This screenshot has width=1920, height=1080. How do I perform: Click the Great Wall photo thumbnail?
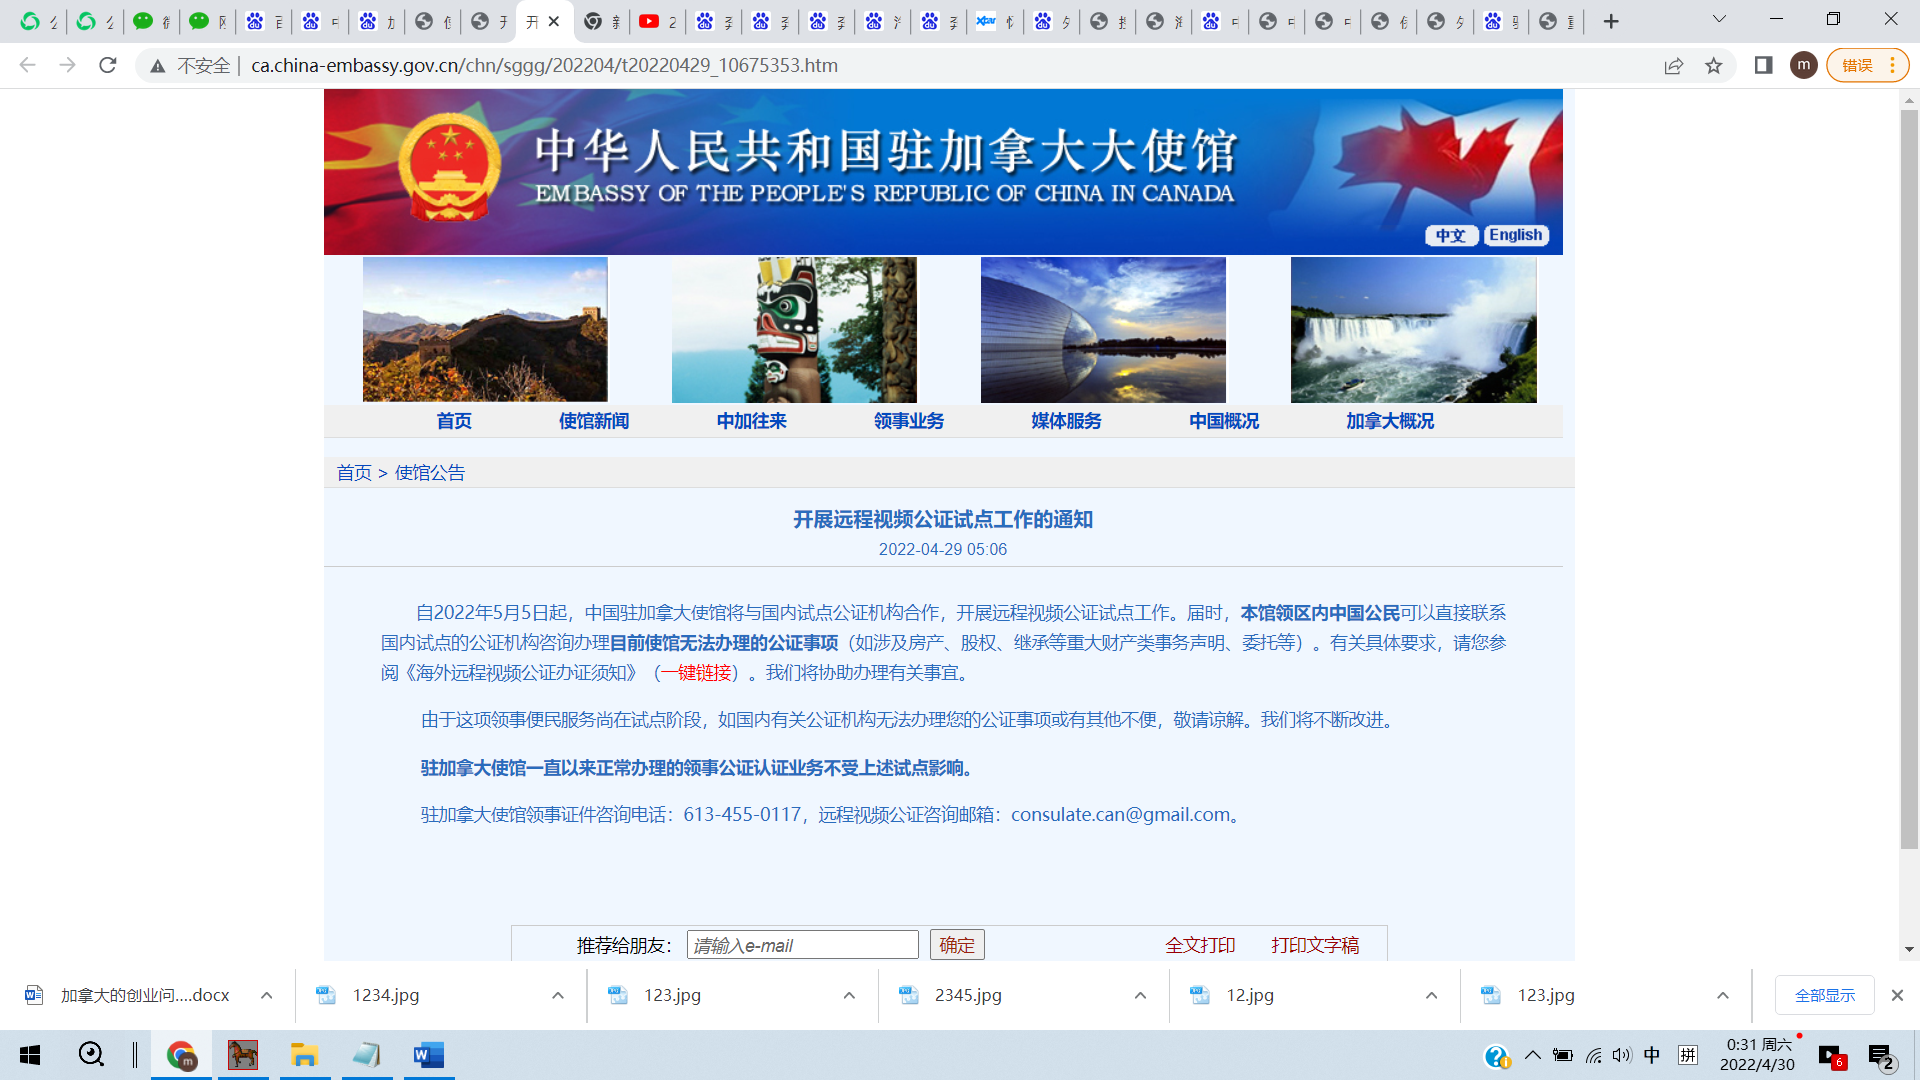(485, 330)
